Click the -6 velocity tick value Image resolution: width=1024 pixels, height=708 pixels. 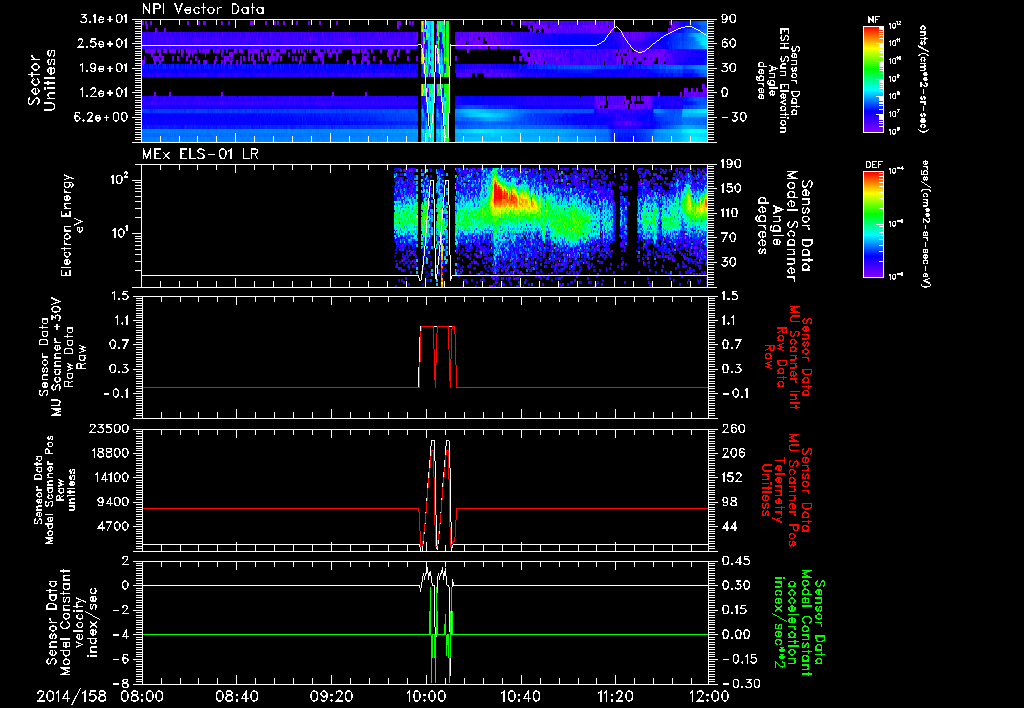click(121, 660)
